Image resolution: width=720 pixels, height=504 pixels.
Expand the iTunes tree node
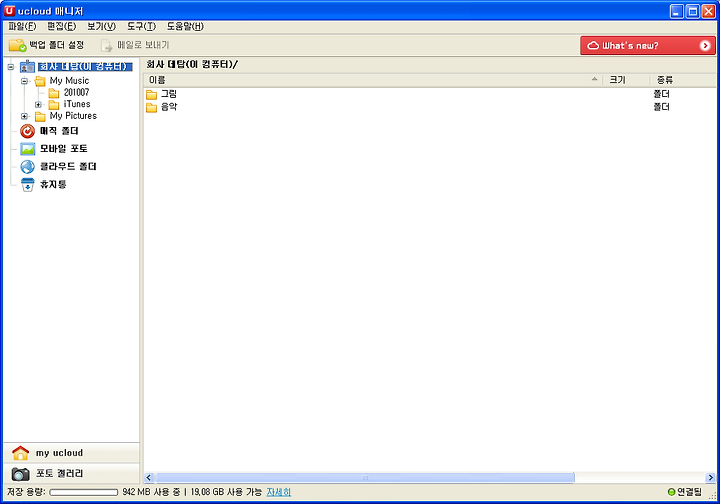[38, 105]
